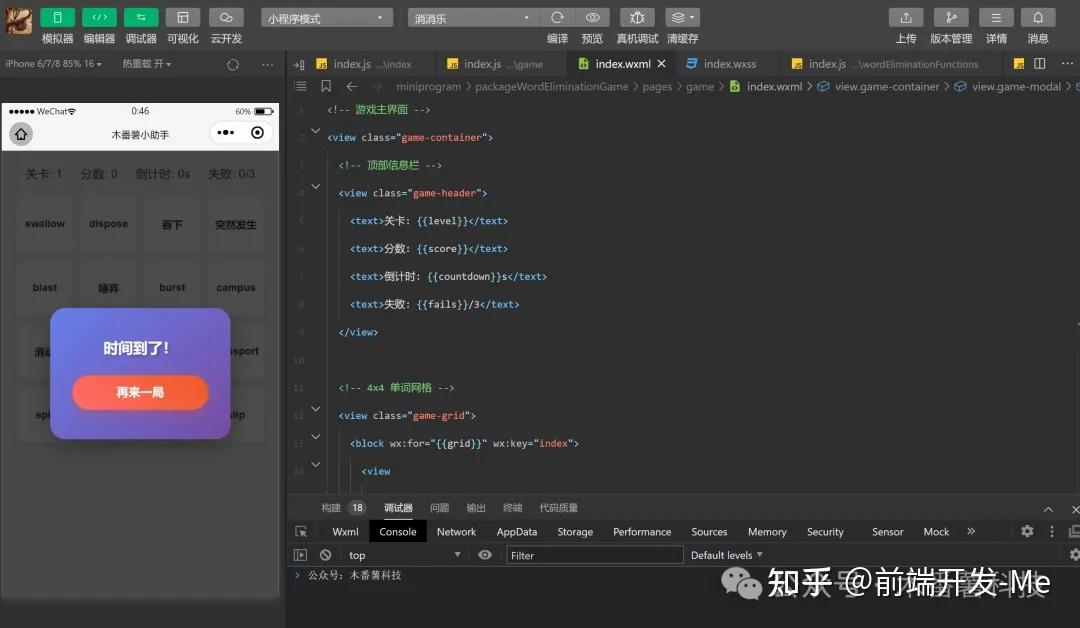Image resolution: width=1080 pixels, height=628 pixels.
Task: Tap the dispose word tile
Action: (108, 224)
